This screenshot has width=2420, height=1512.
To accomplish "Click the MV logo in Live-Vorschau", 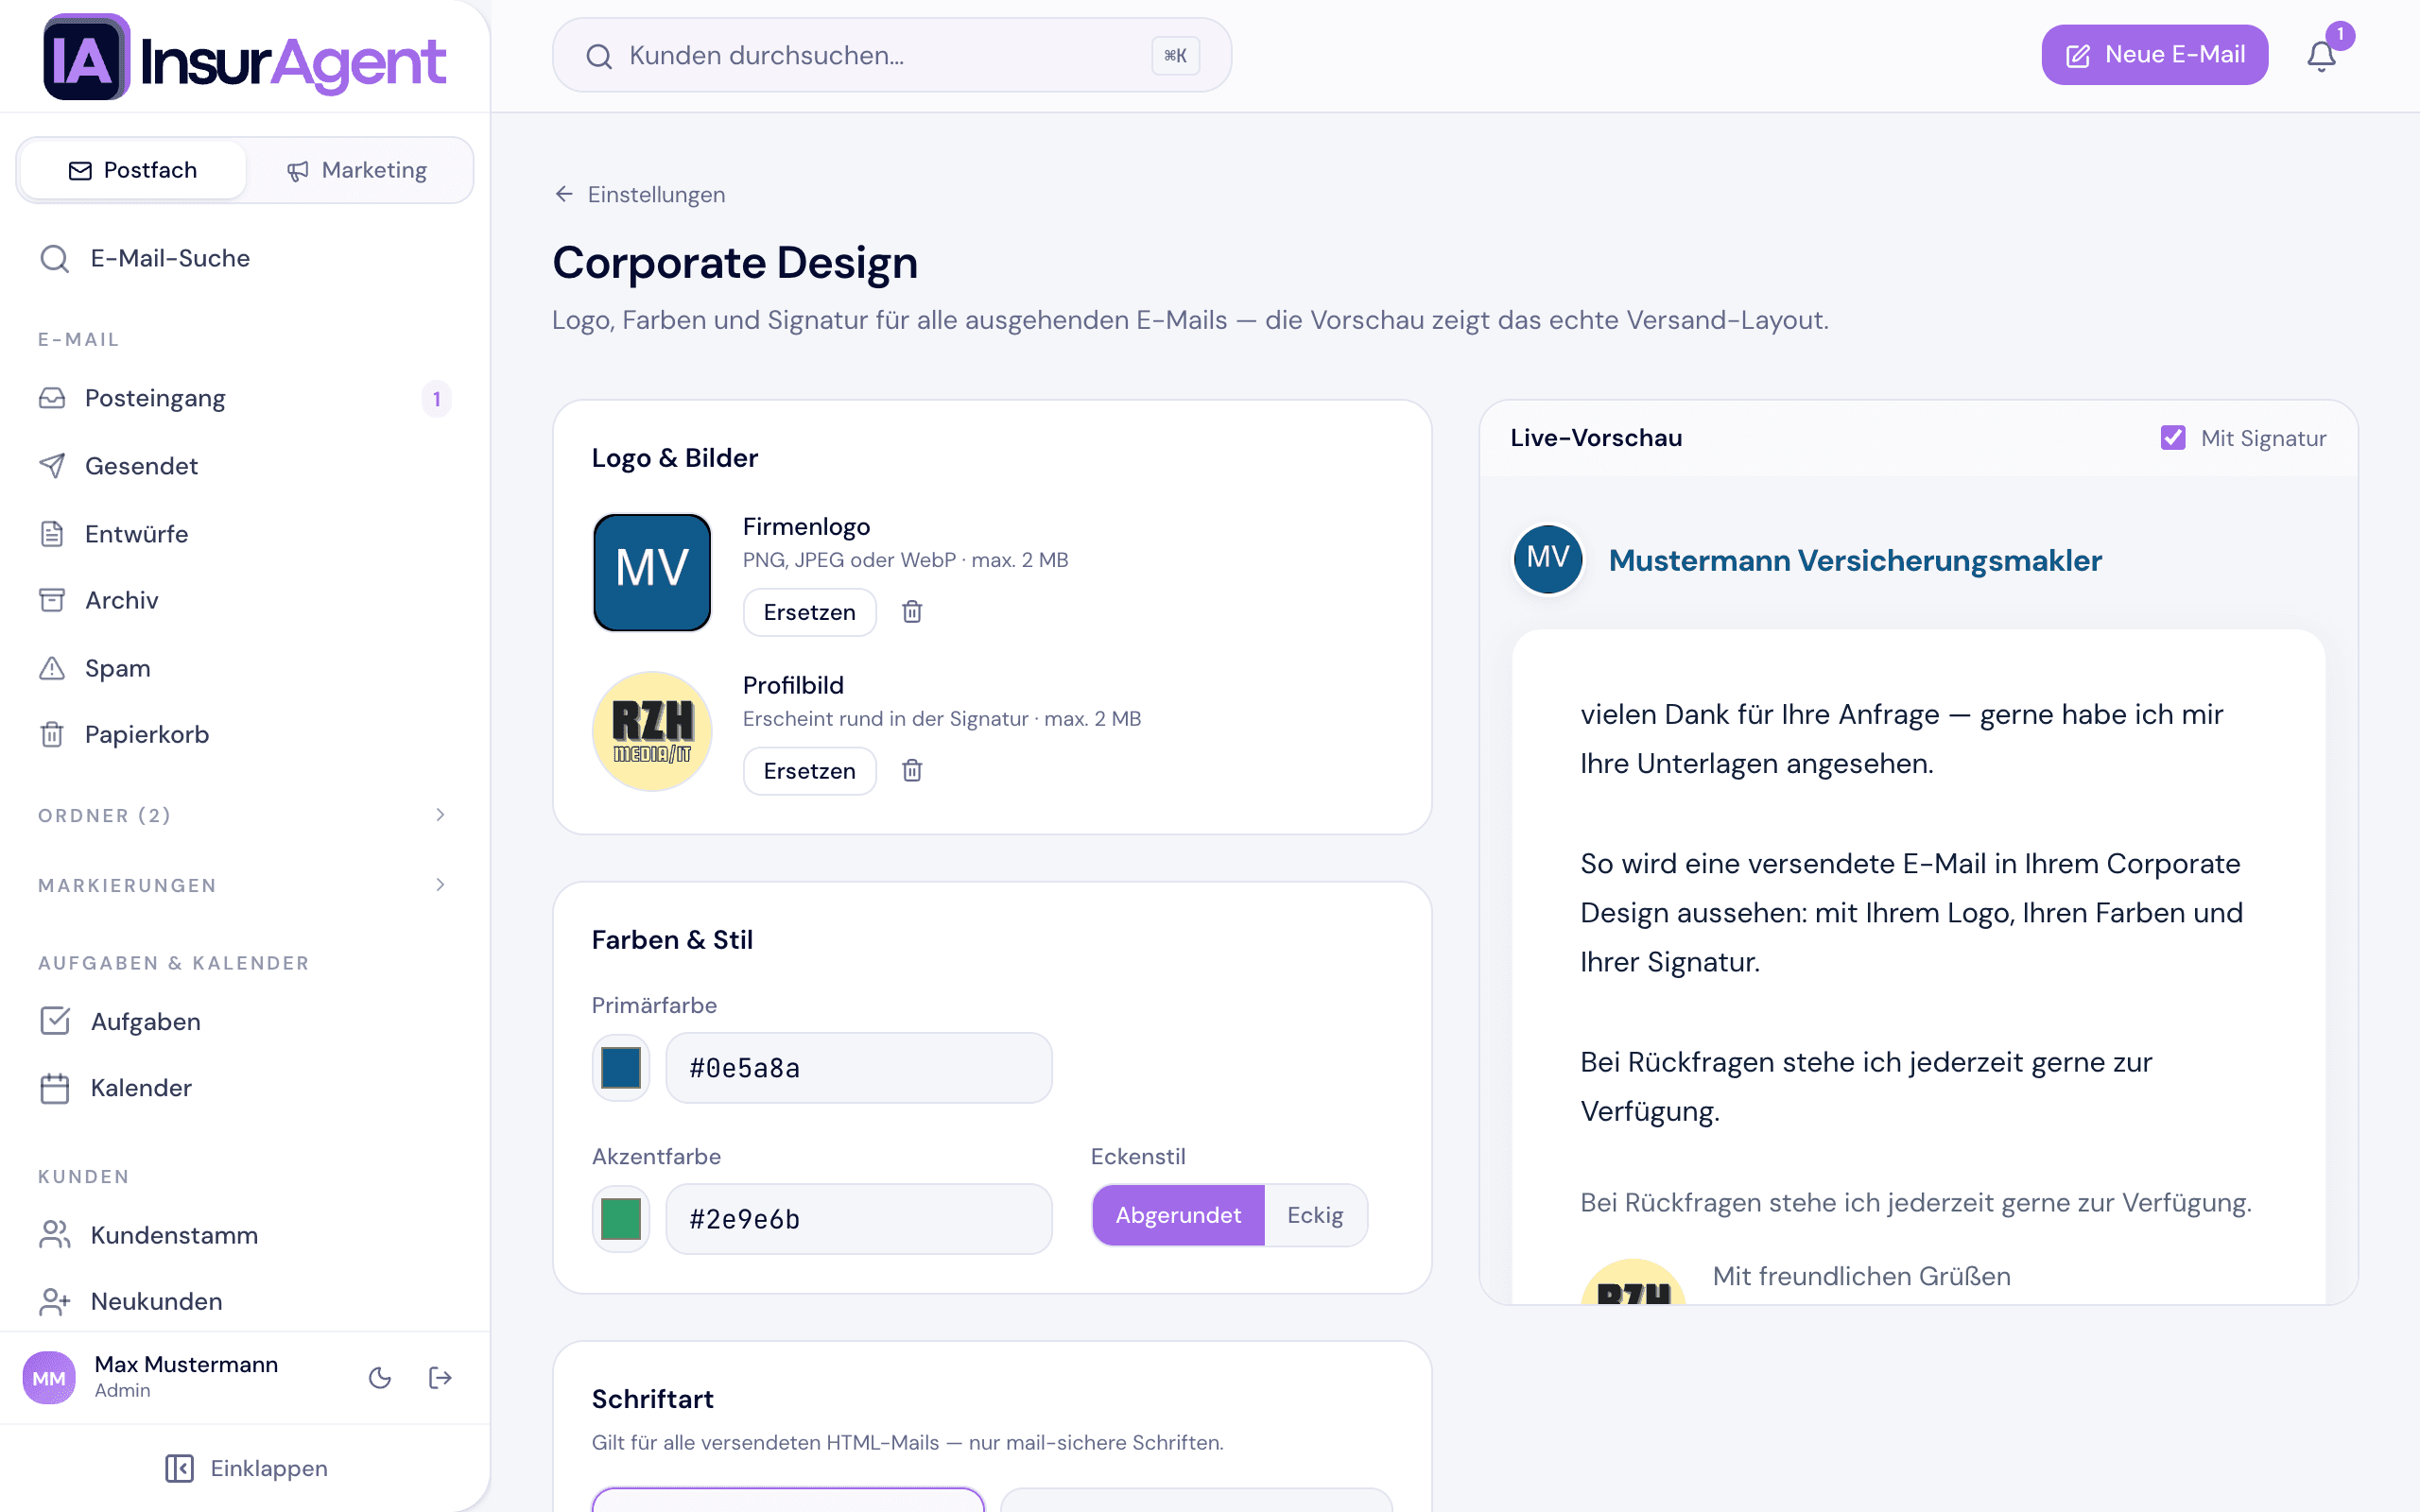I will [1548, 559].
